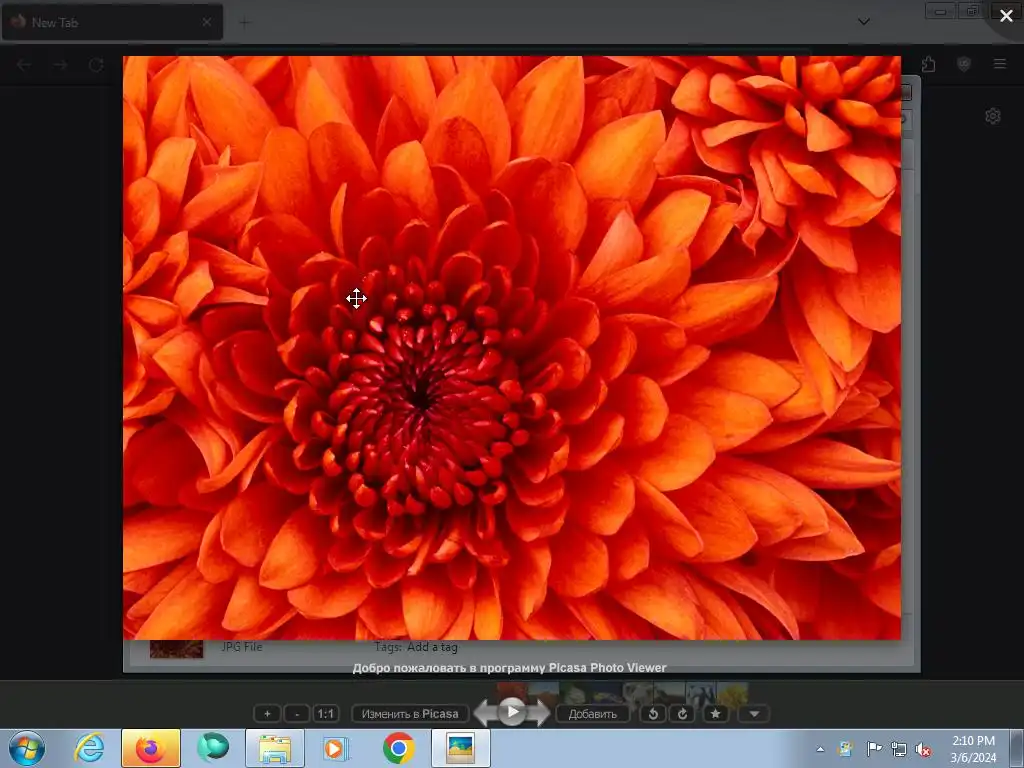
Task: Switch to Picasa Photo Viewer taskbar button
Action: 461,748
